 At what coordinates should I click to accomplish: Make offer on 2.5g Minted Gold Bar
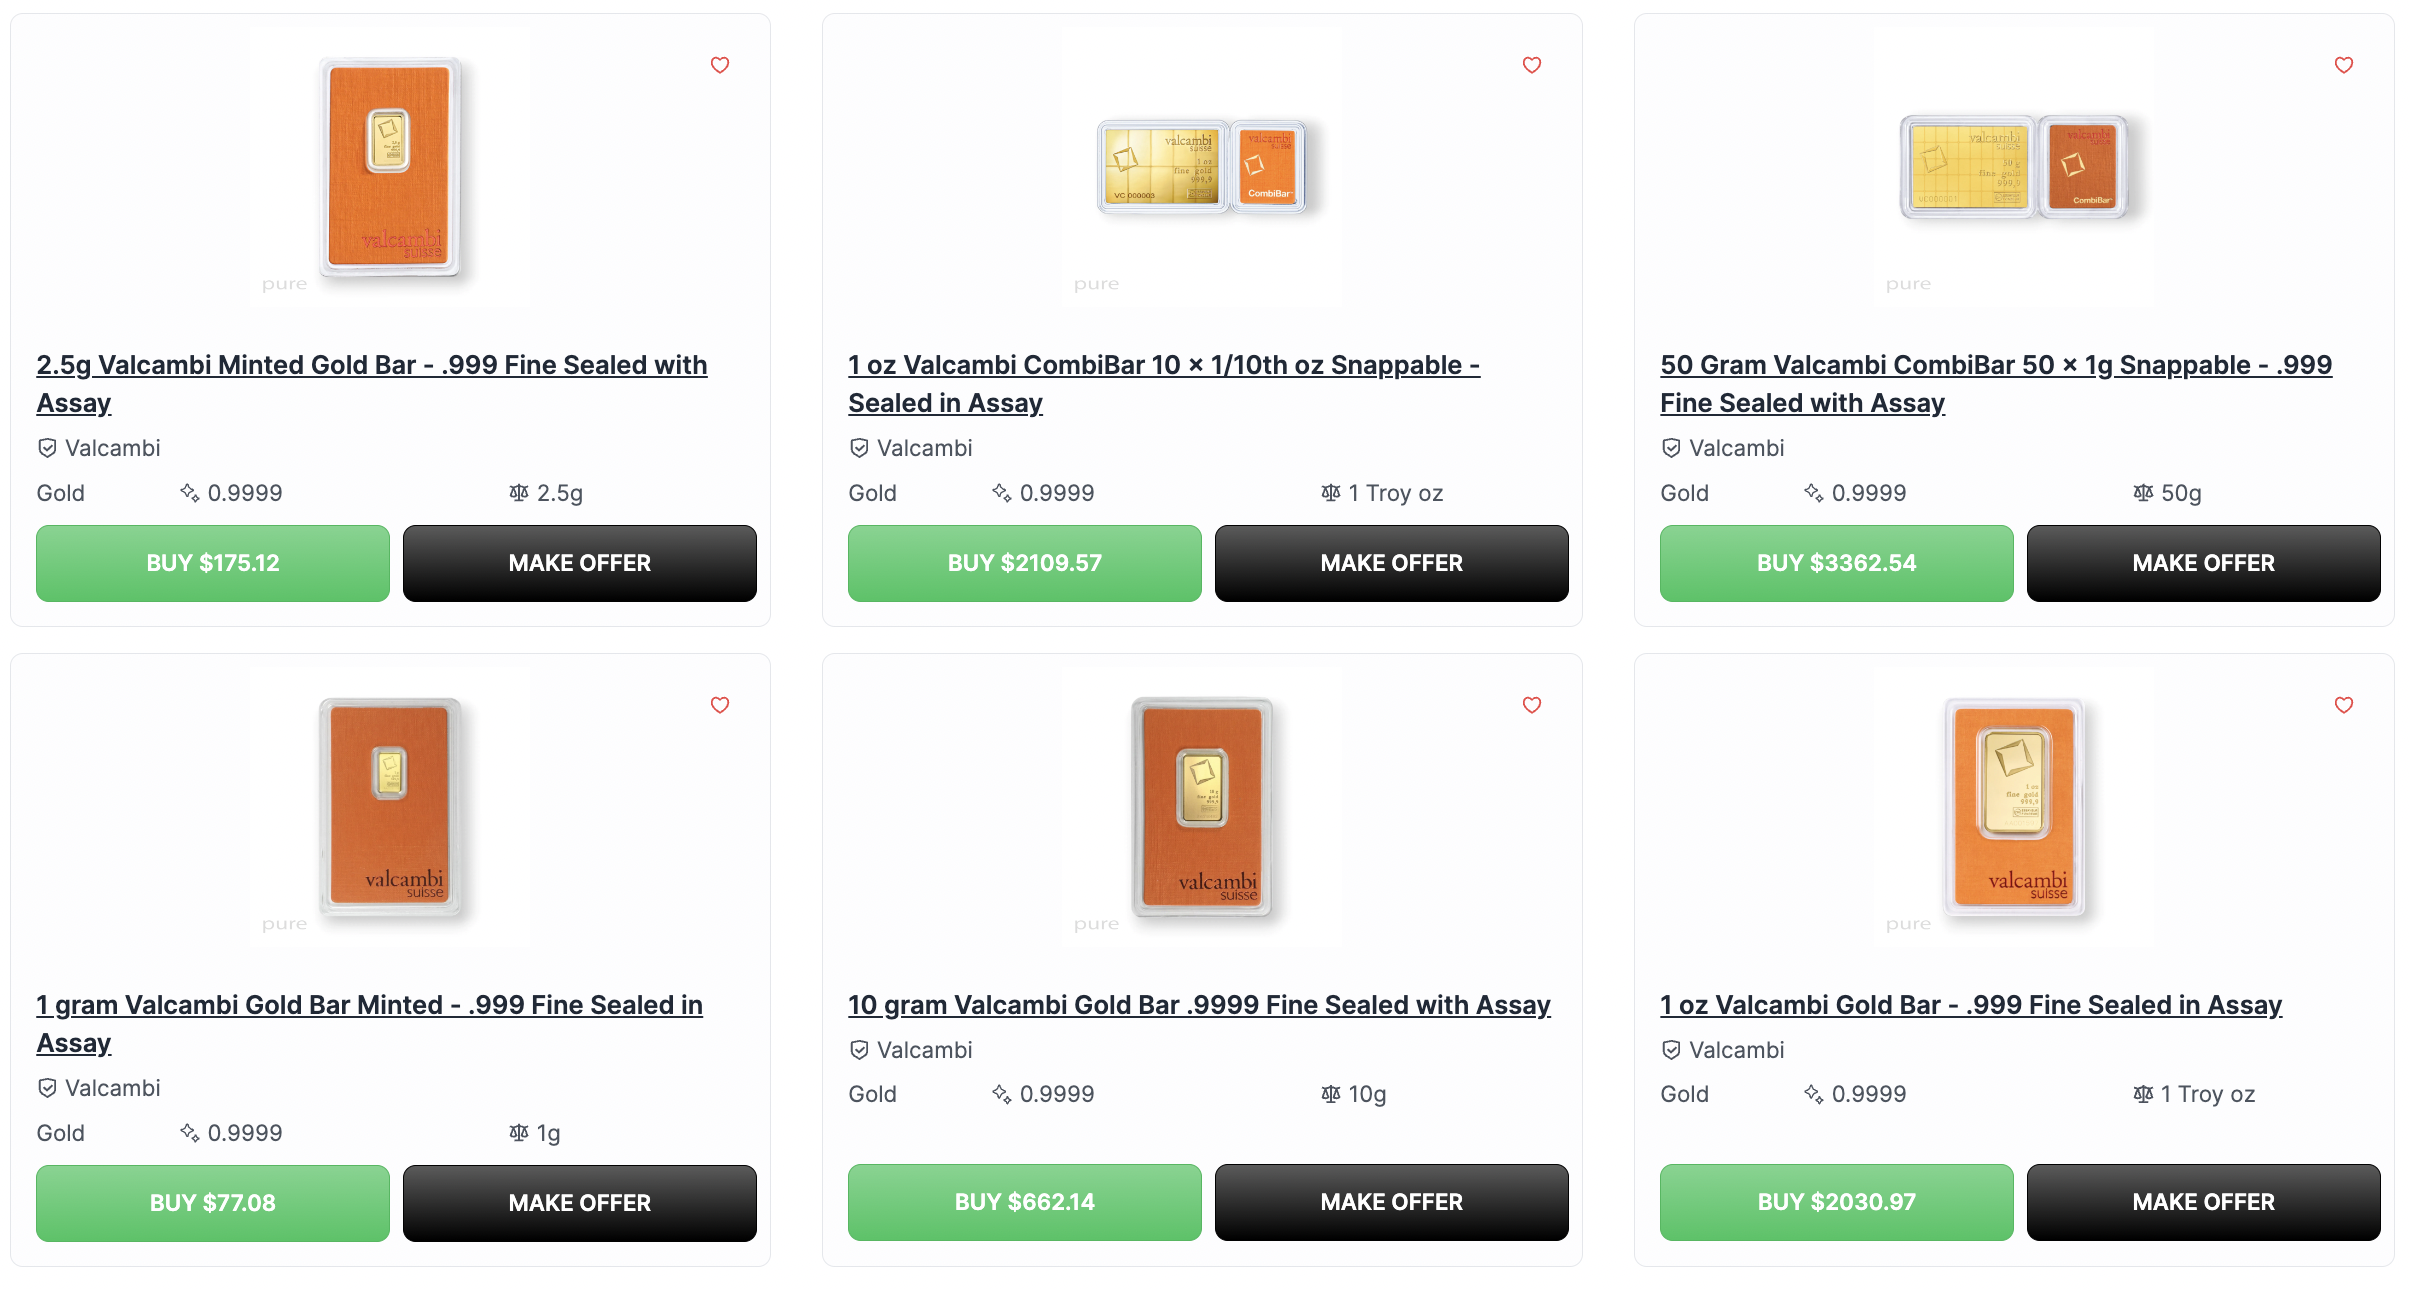click(x=579, y=563)
